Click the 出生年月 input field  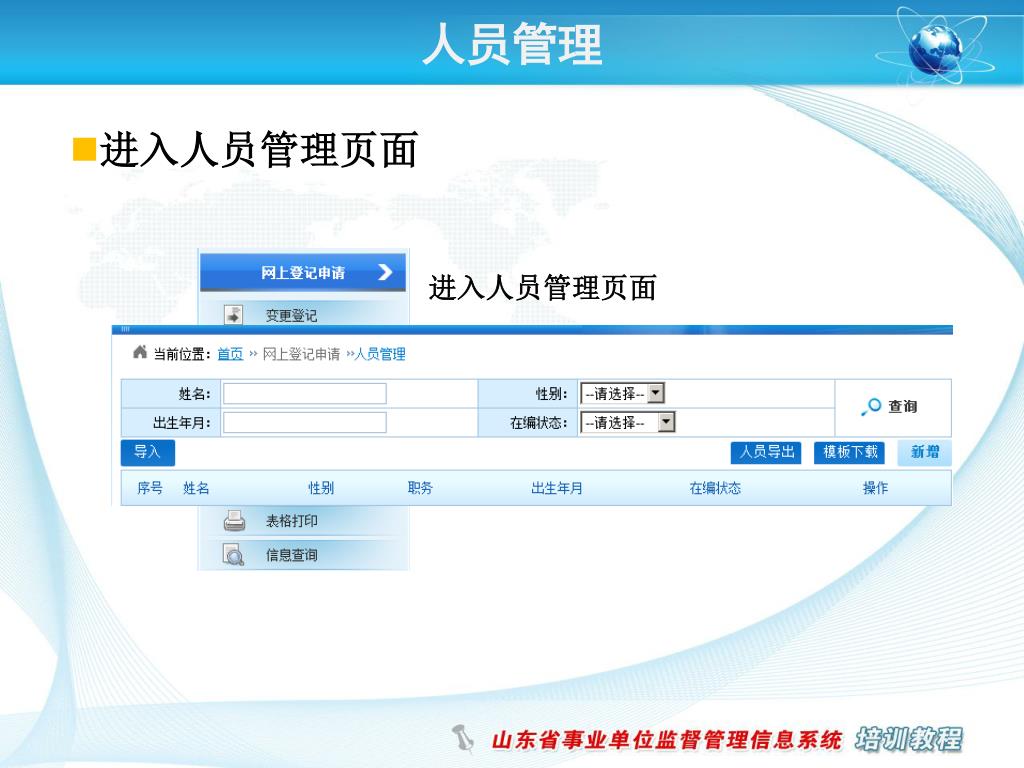[305, 423]
